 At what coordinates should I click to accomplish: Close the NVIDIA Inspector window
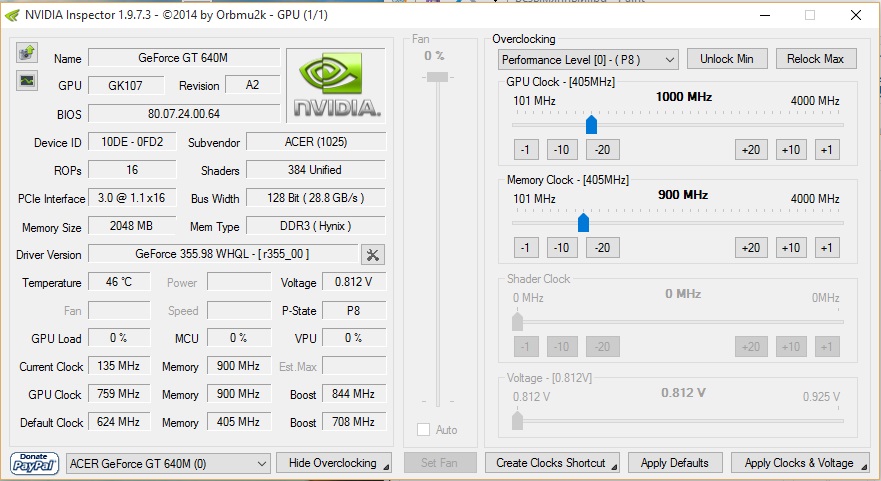[x=856, y=15]
